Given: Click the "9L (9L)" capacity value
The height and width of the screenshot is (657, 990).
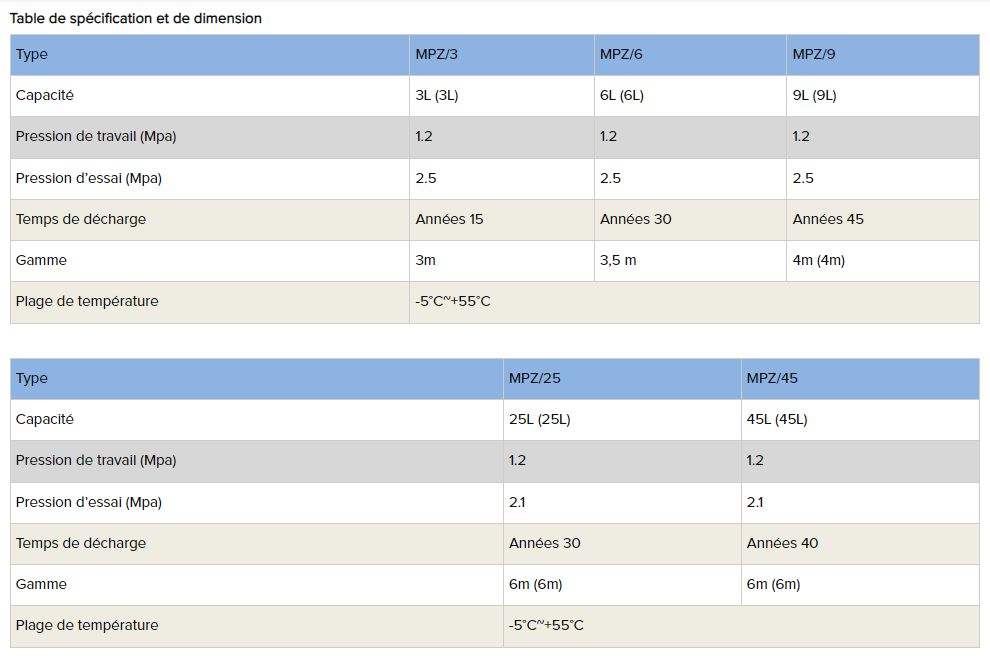Looking at the screenshot, I should [815, 96].
